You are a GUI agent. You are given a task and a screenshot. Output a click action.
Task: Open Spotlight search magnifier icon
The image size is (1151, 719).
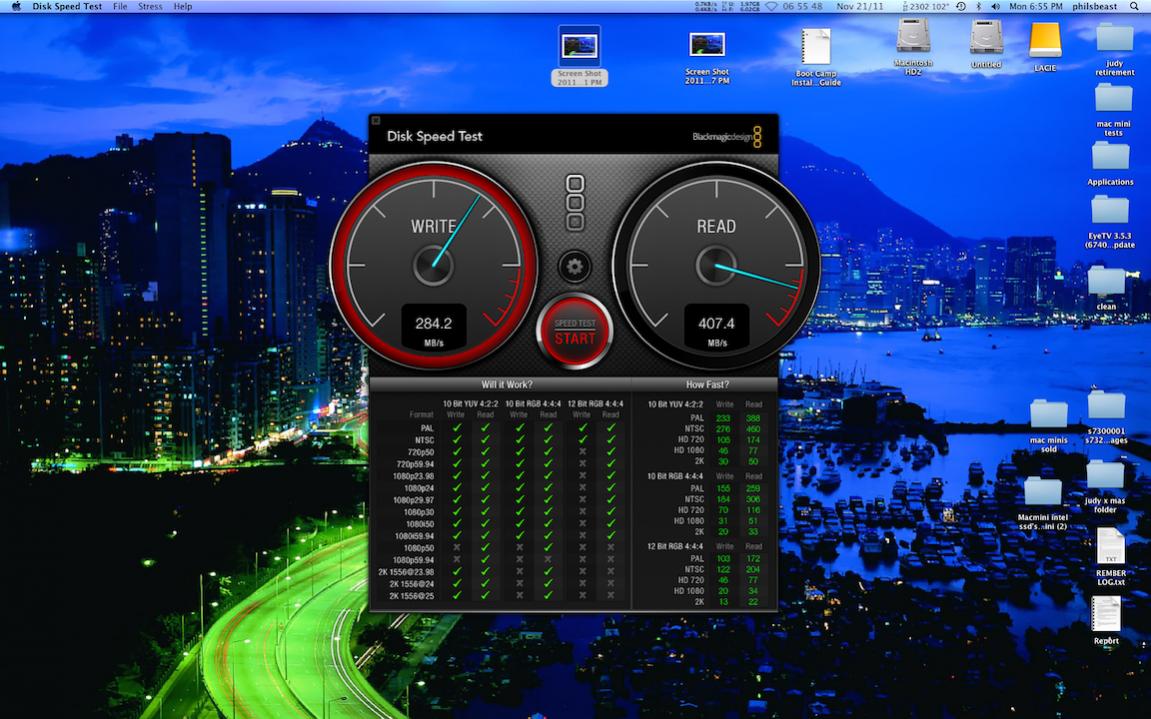[1133, 6]
